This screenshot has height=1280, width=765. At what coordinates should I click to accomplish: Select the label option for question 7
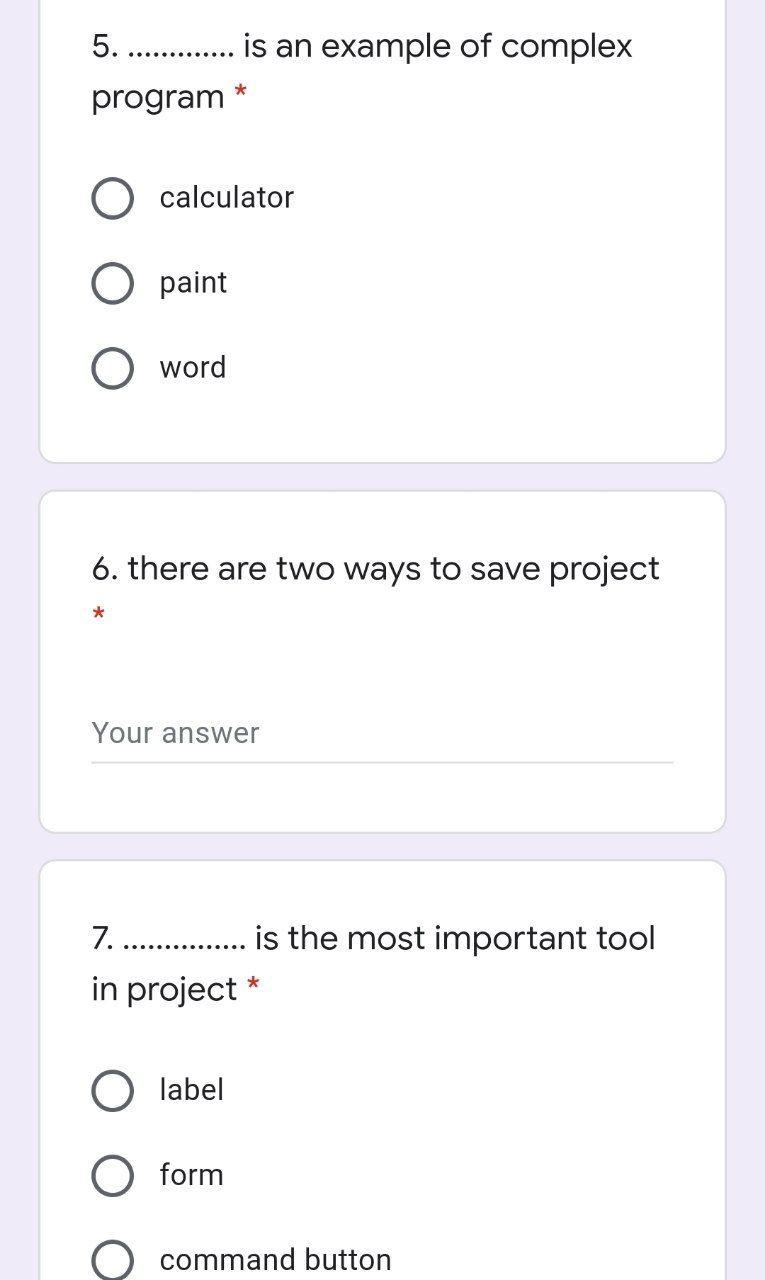(112, 1090)
